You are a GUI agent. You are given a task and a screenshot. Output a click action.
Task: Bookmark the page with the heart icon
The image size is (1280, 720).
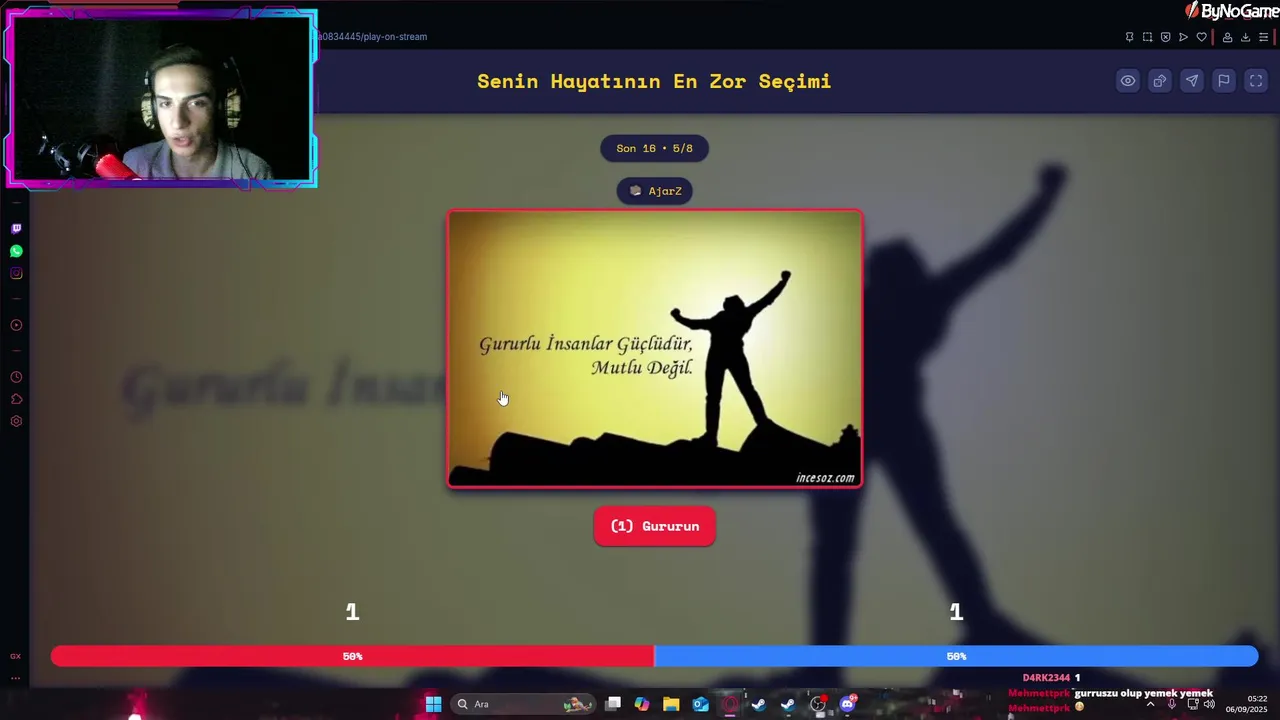pyautogui.click(x=1201, y=37)
